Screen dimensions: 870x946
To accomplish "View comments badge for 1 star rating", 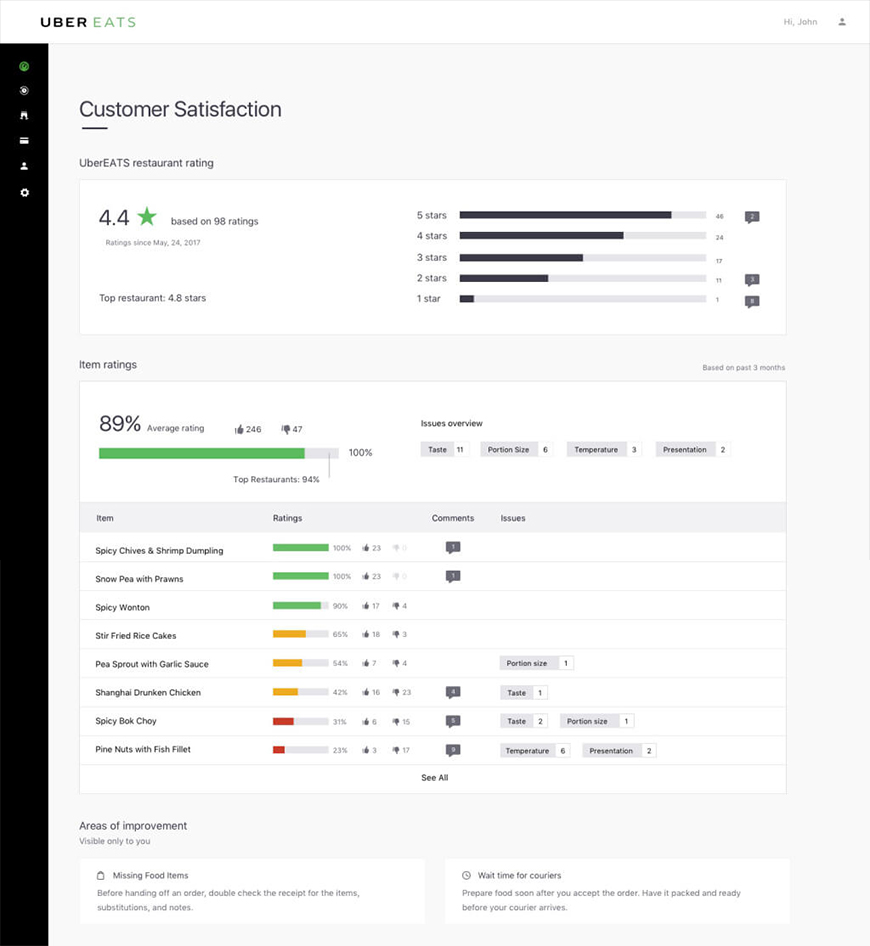I will click(x=751, y=299).
